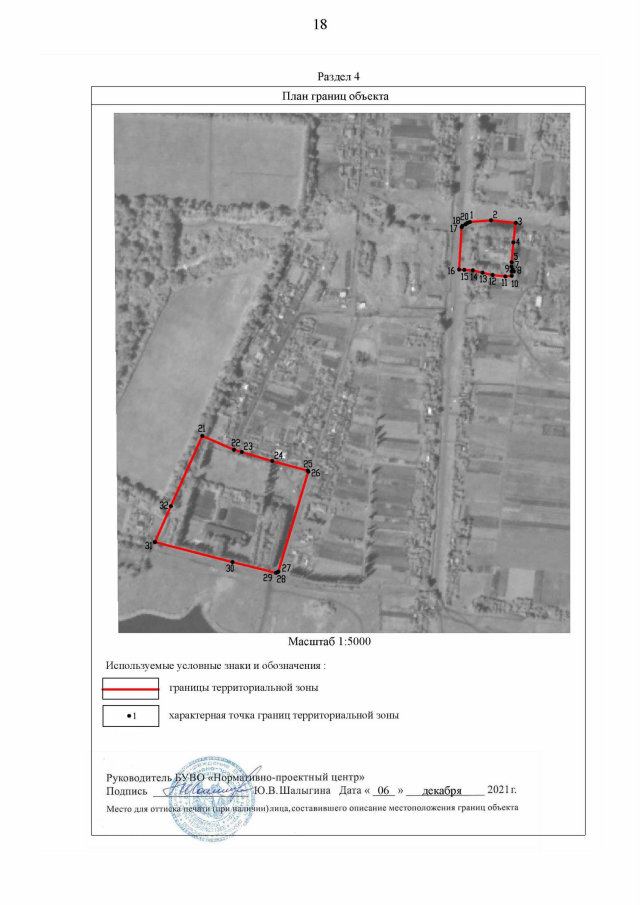Select boundary point 16 on the map
This screenshot has height=905, width=640.
pyautogui.click(x=460, y=269)
